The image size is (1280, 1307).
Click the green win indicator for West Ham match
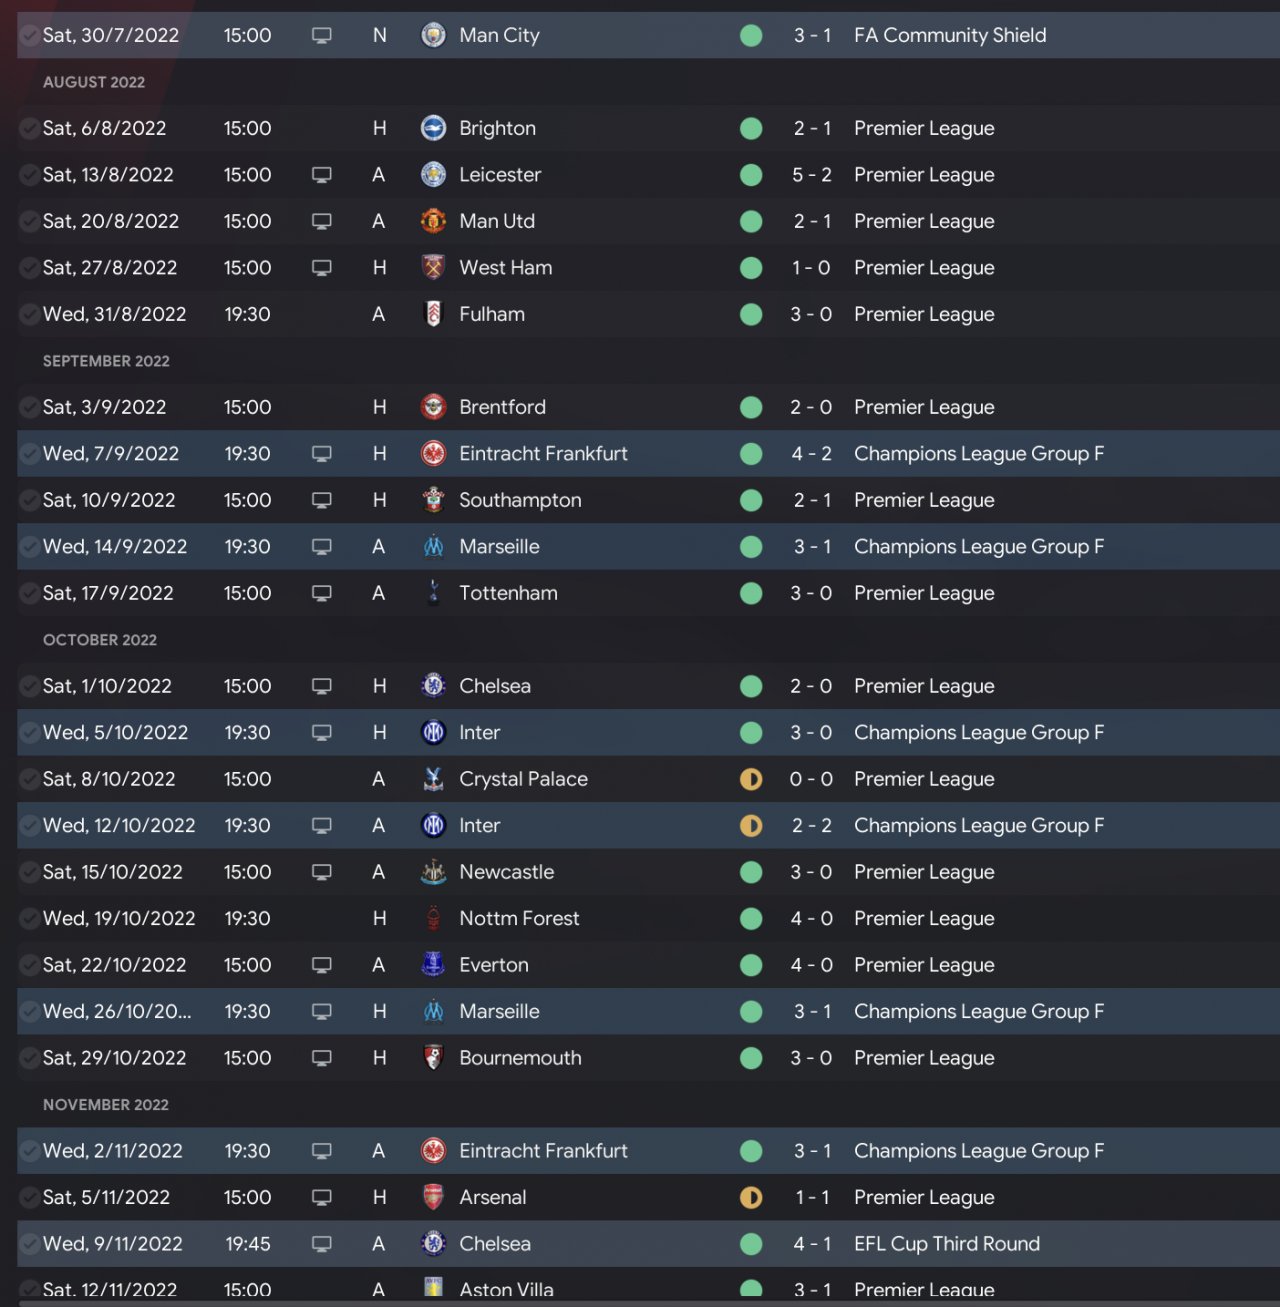click(x=751, y=268)
